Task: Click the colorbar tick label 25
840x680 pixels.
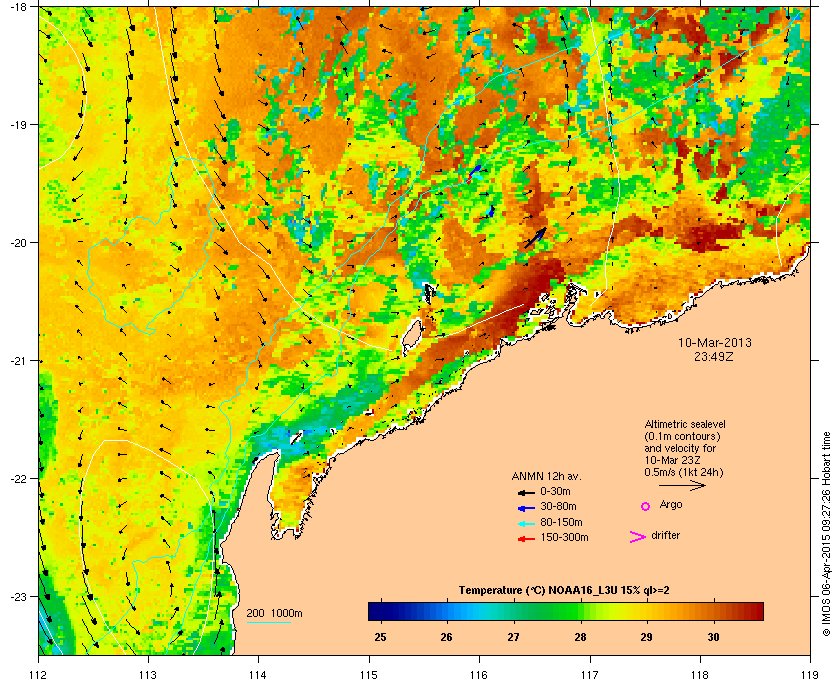Action: (380, 637)
